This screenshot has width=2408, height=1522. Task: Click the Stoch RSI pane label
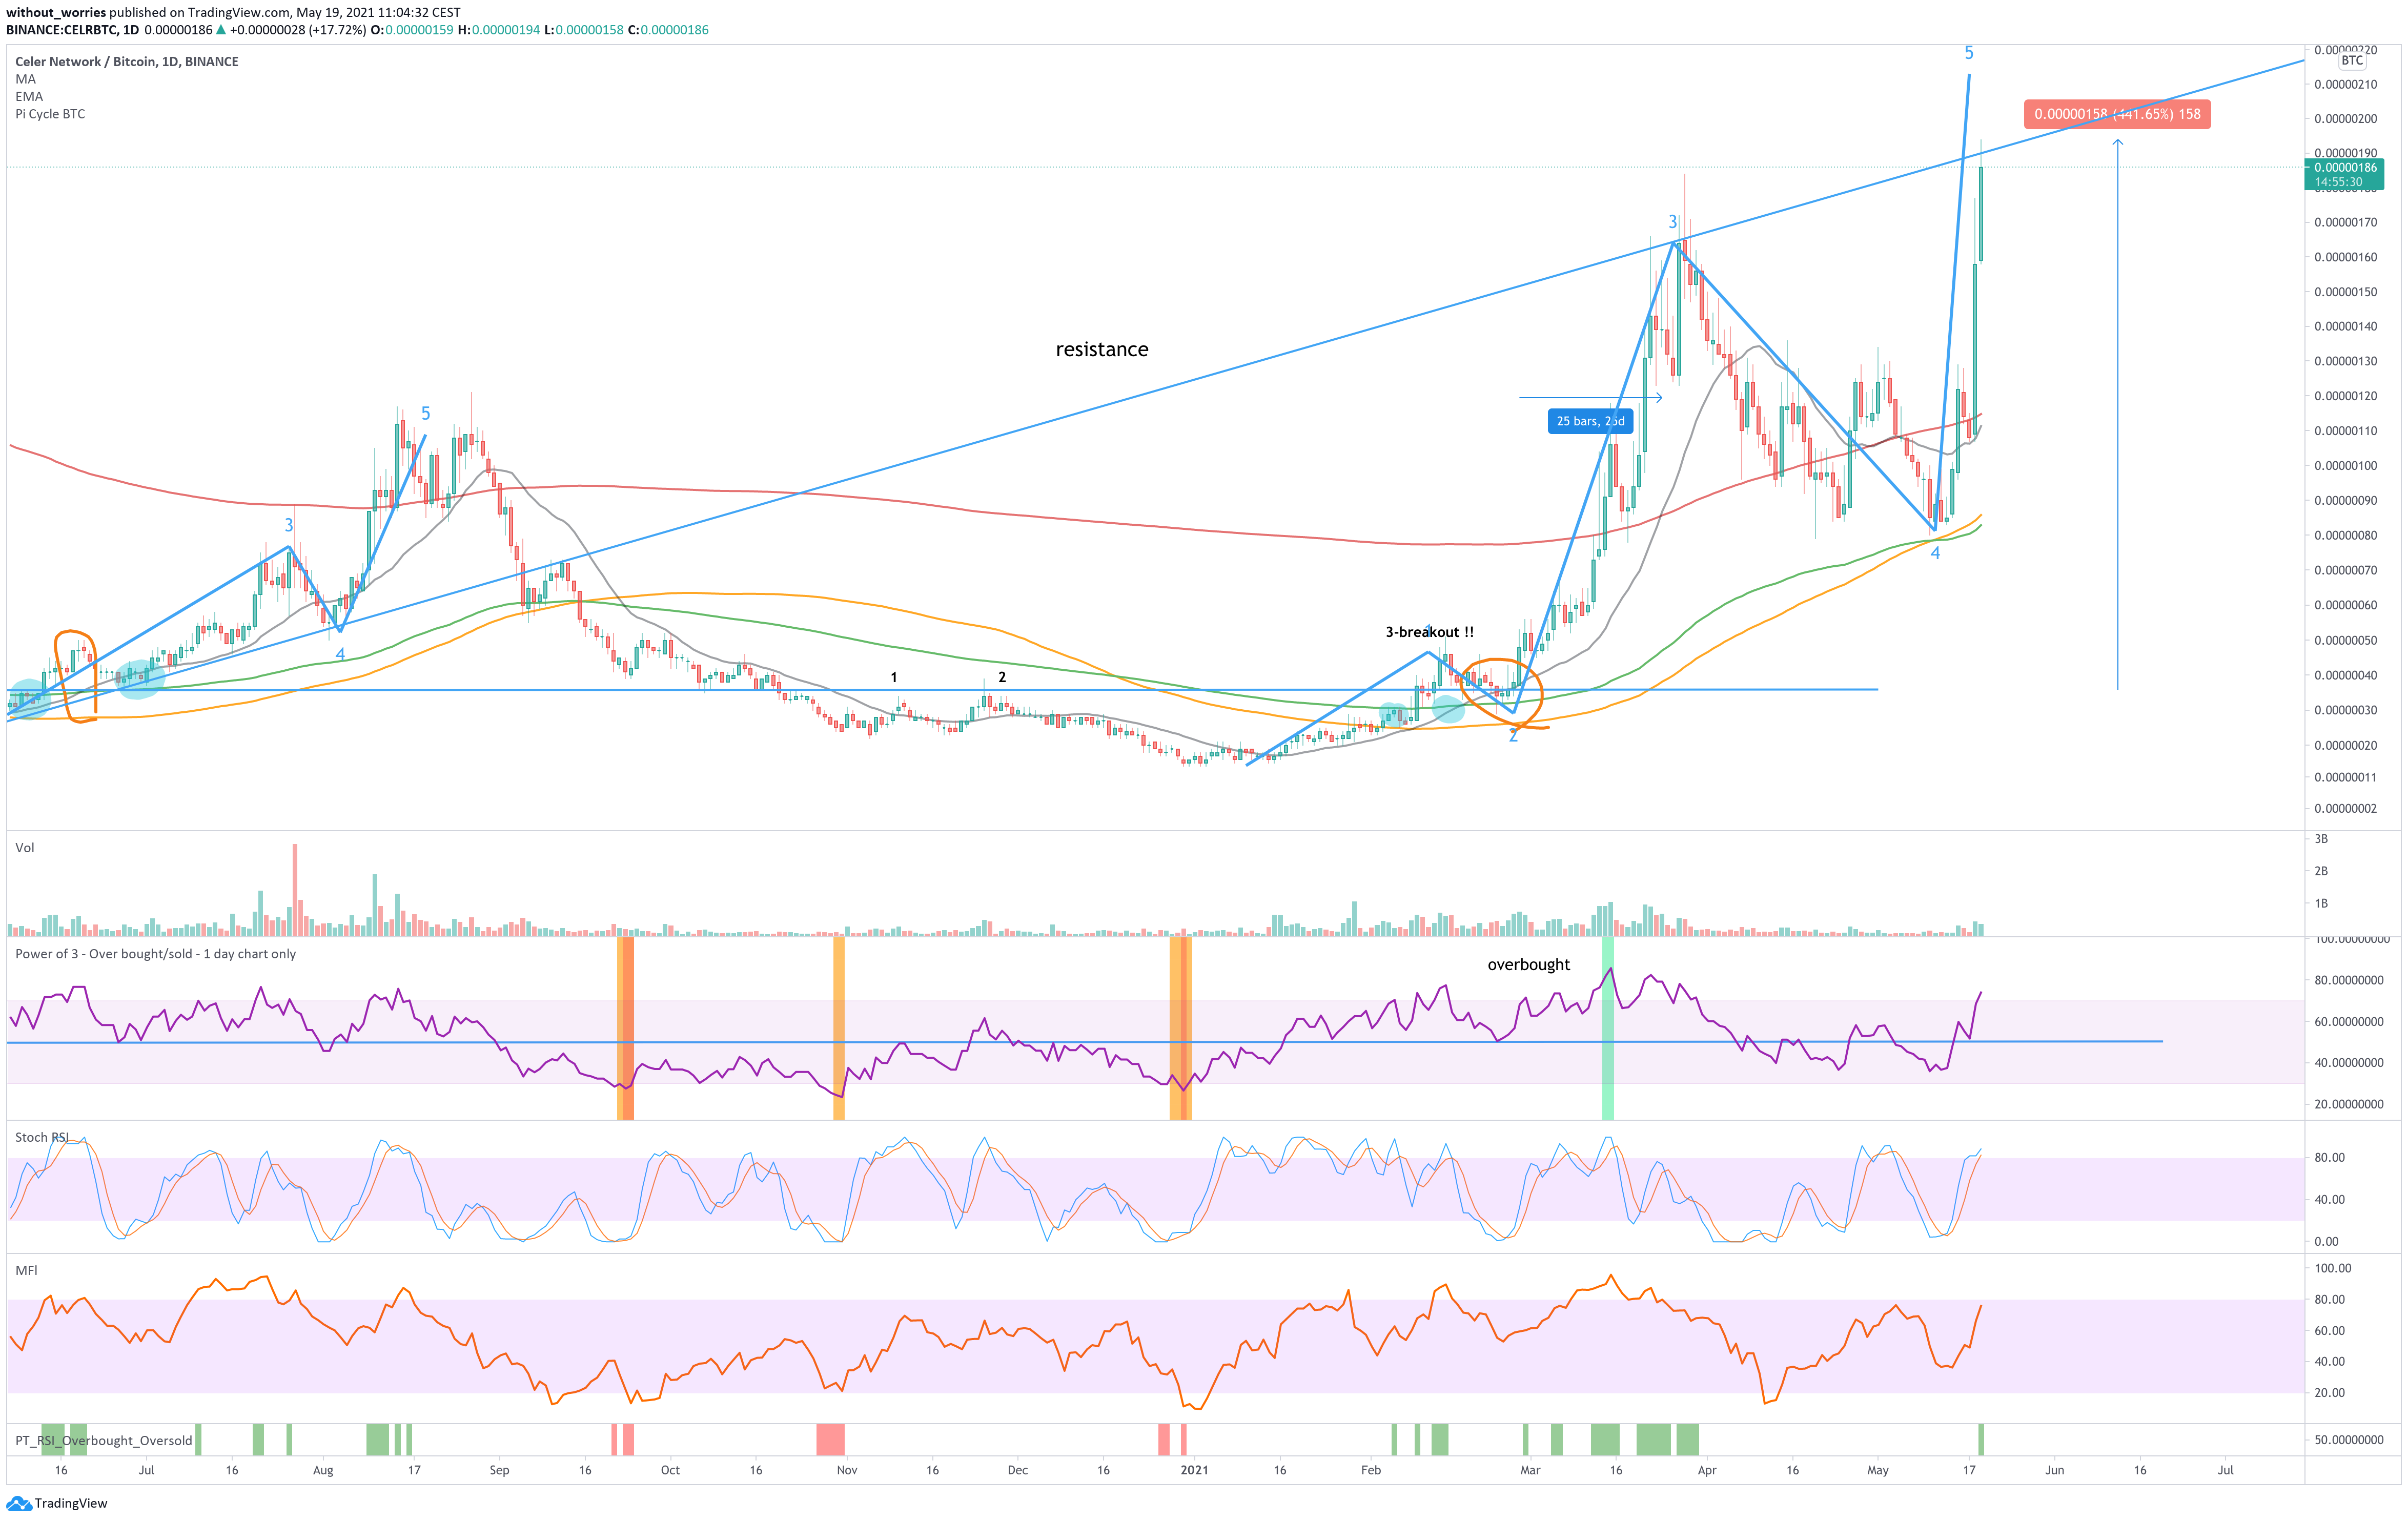point(42,1137)
